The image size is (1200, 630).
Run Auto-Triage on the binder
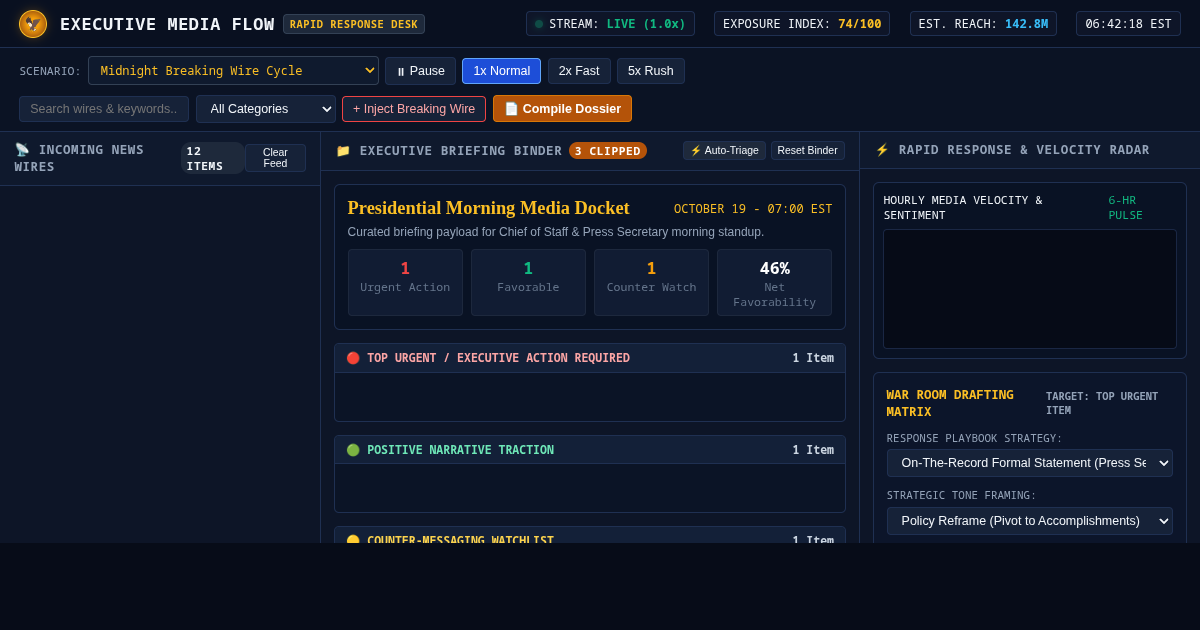pyautogui.click(x=724, y=151)
